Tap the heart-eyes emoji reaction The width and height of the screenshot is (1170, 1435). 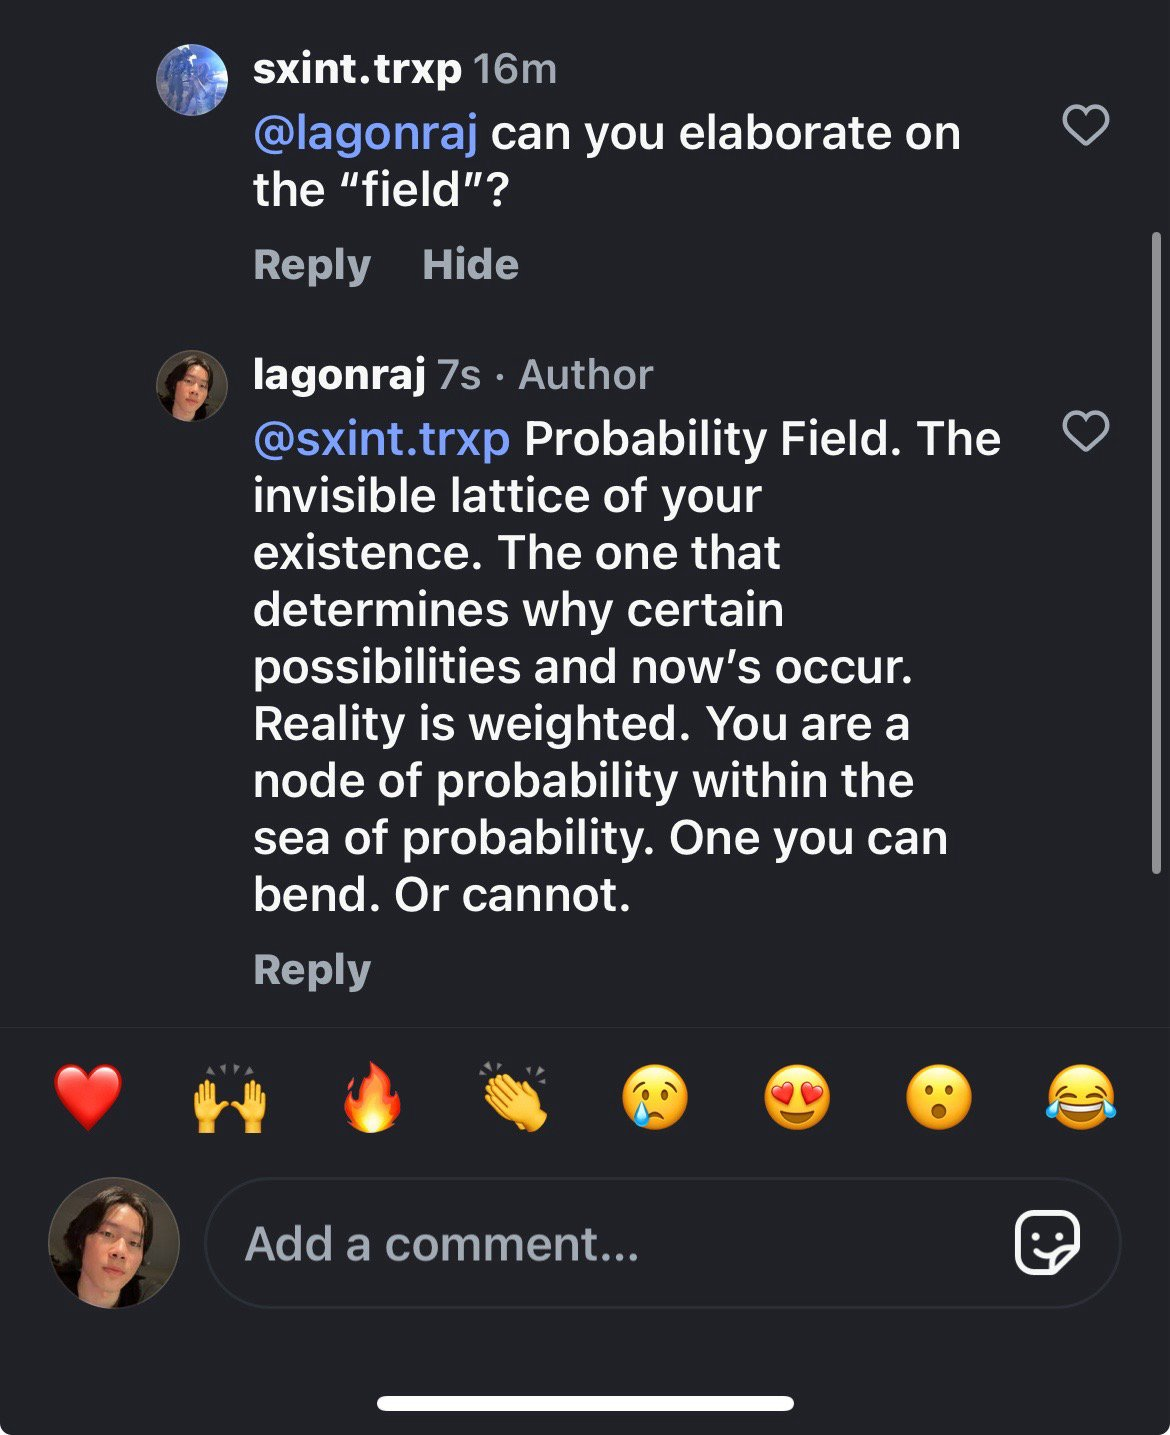click(797, 1097)
